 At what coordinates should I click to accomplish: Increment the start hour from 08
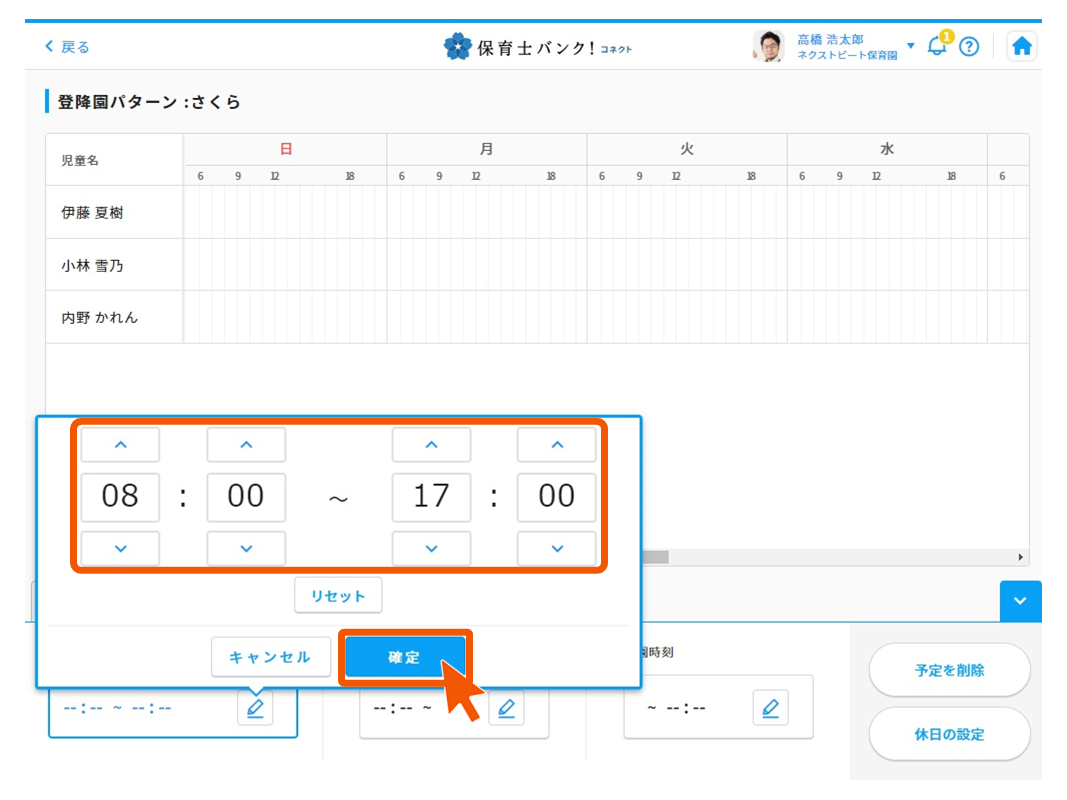[x=120, y=444]
